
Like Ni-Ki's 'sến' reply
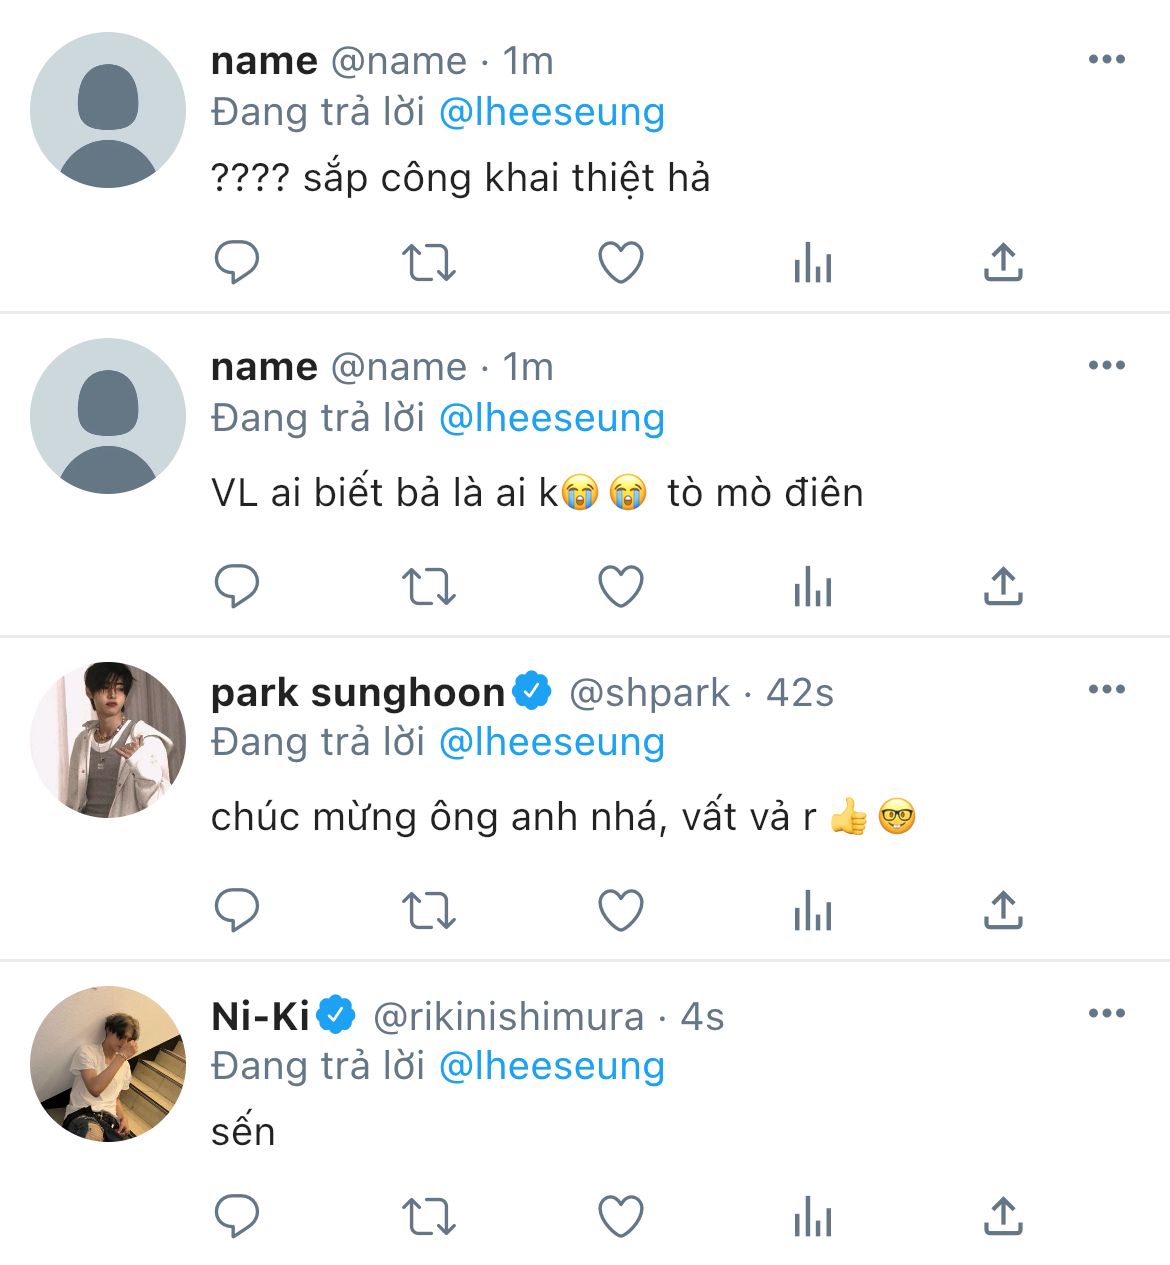tap(620, 1218)
